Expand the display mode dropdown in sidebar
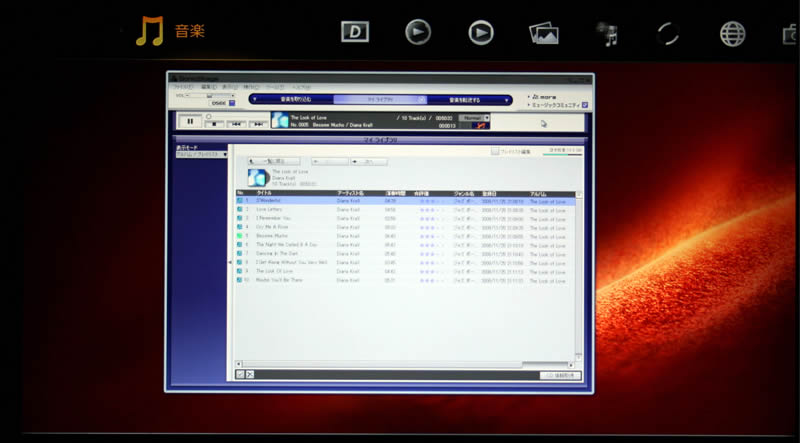Screen dimensions: 800x443 coord(201,155)
